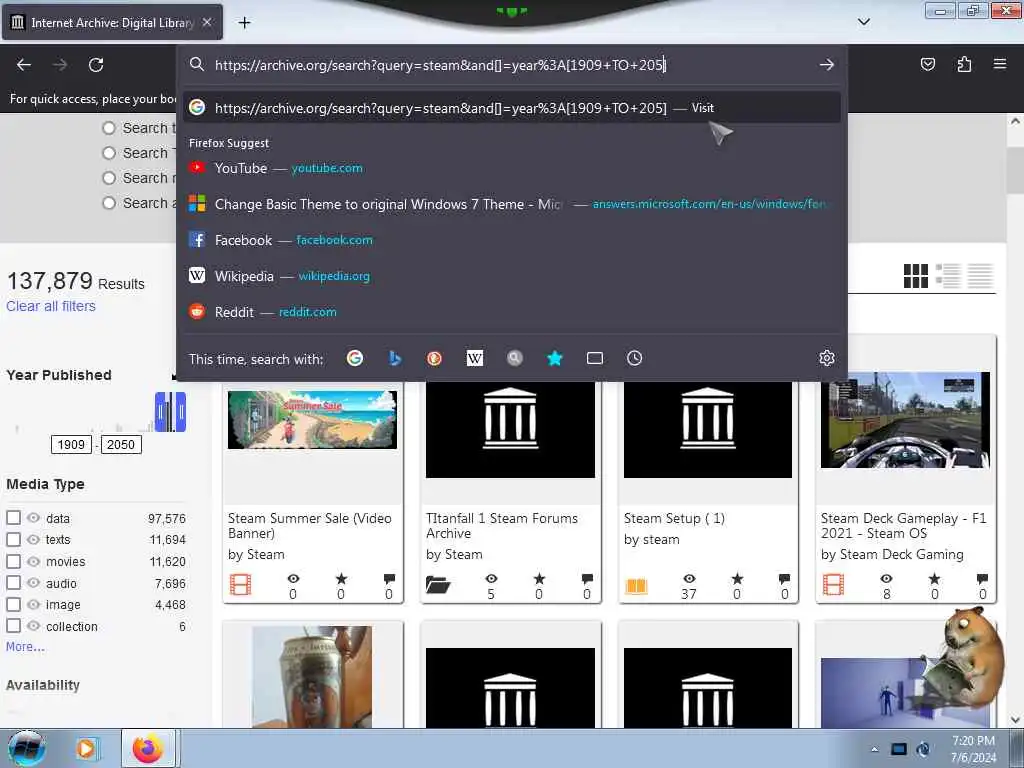This screenshot has height=768, width=1024.
Task: Search this time with Google icon
Action: pos(355,358)
